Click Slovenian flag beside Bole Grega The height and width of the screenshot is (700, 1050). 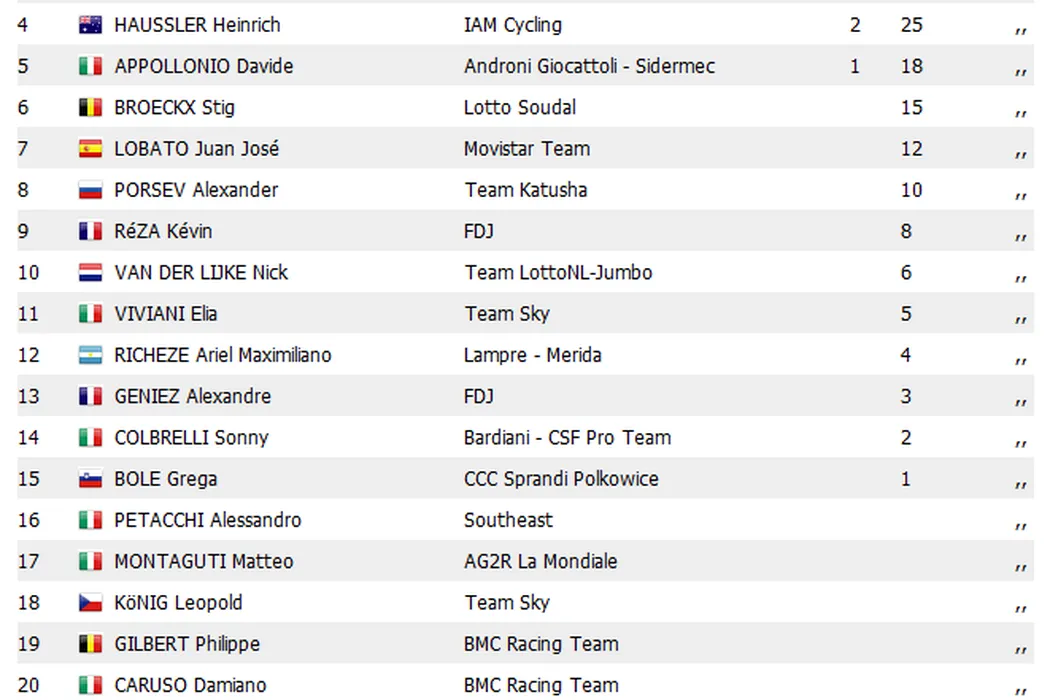pos(90,479)
